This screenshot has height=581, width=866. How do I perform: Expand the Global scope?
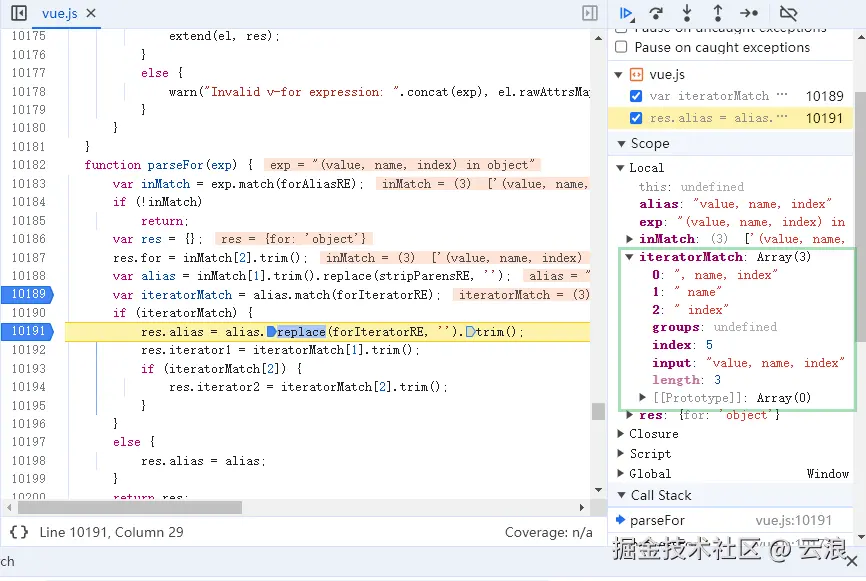click(620, 473)
